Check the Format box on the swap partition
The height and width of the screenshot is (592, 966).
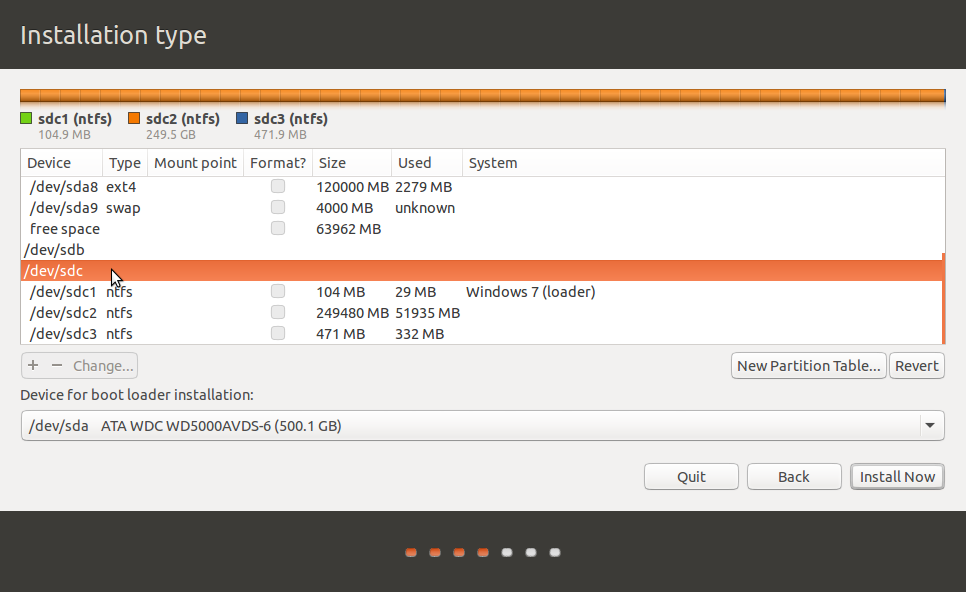pyautogui.click(x=277, y=206)
